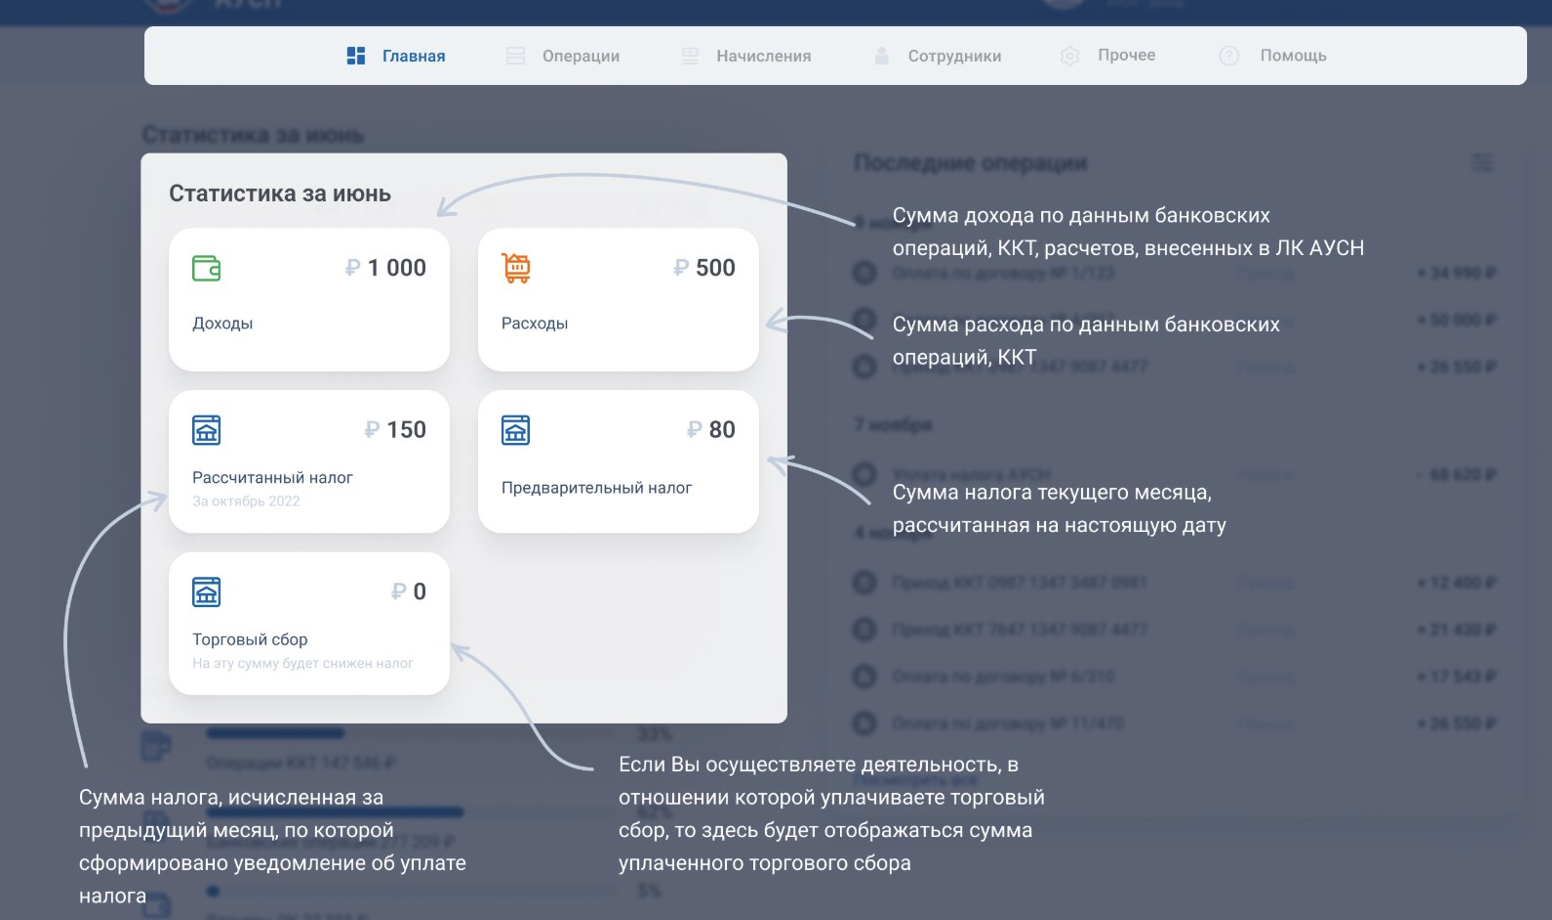Switch to the Операции tab
Screen dimensions: 1552x920
click(563, 56)
